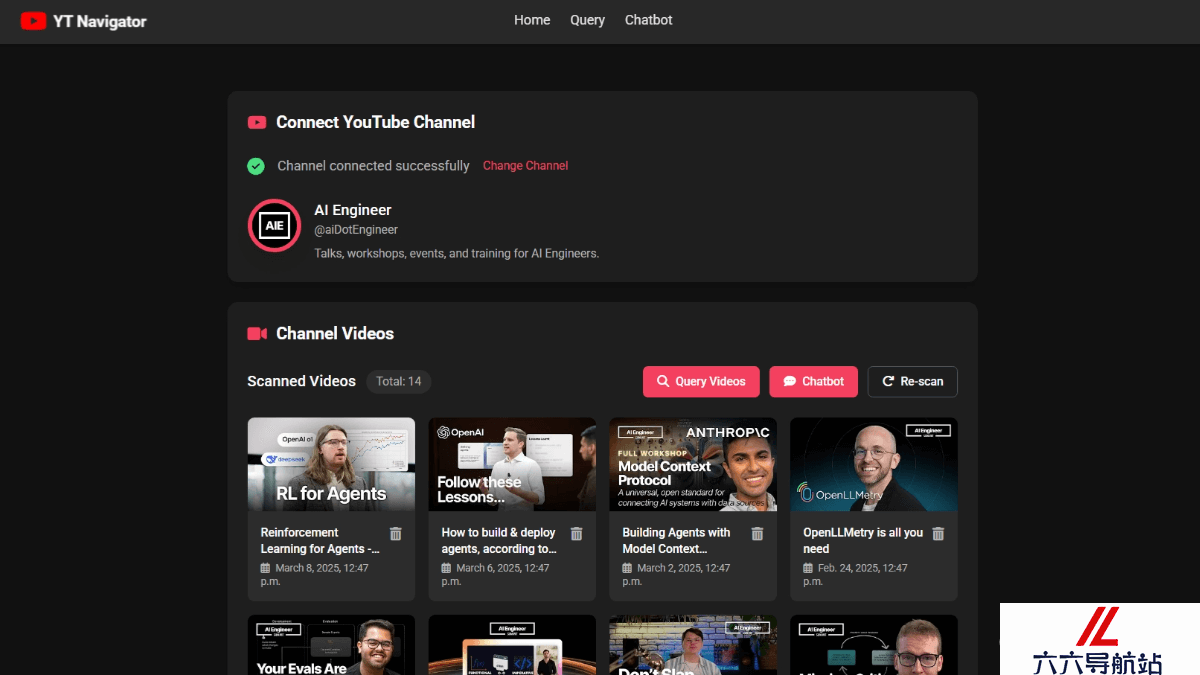Click the YT Navigator brand text
Screen dimensions: 1200x675
click(100, 21)
